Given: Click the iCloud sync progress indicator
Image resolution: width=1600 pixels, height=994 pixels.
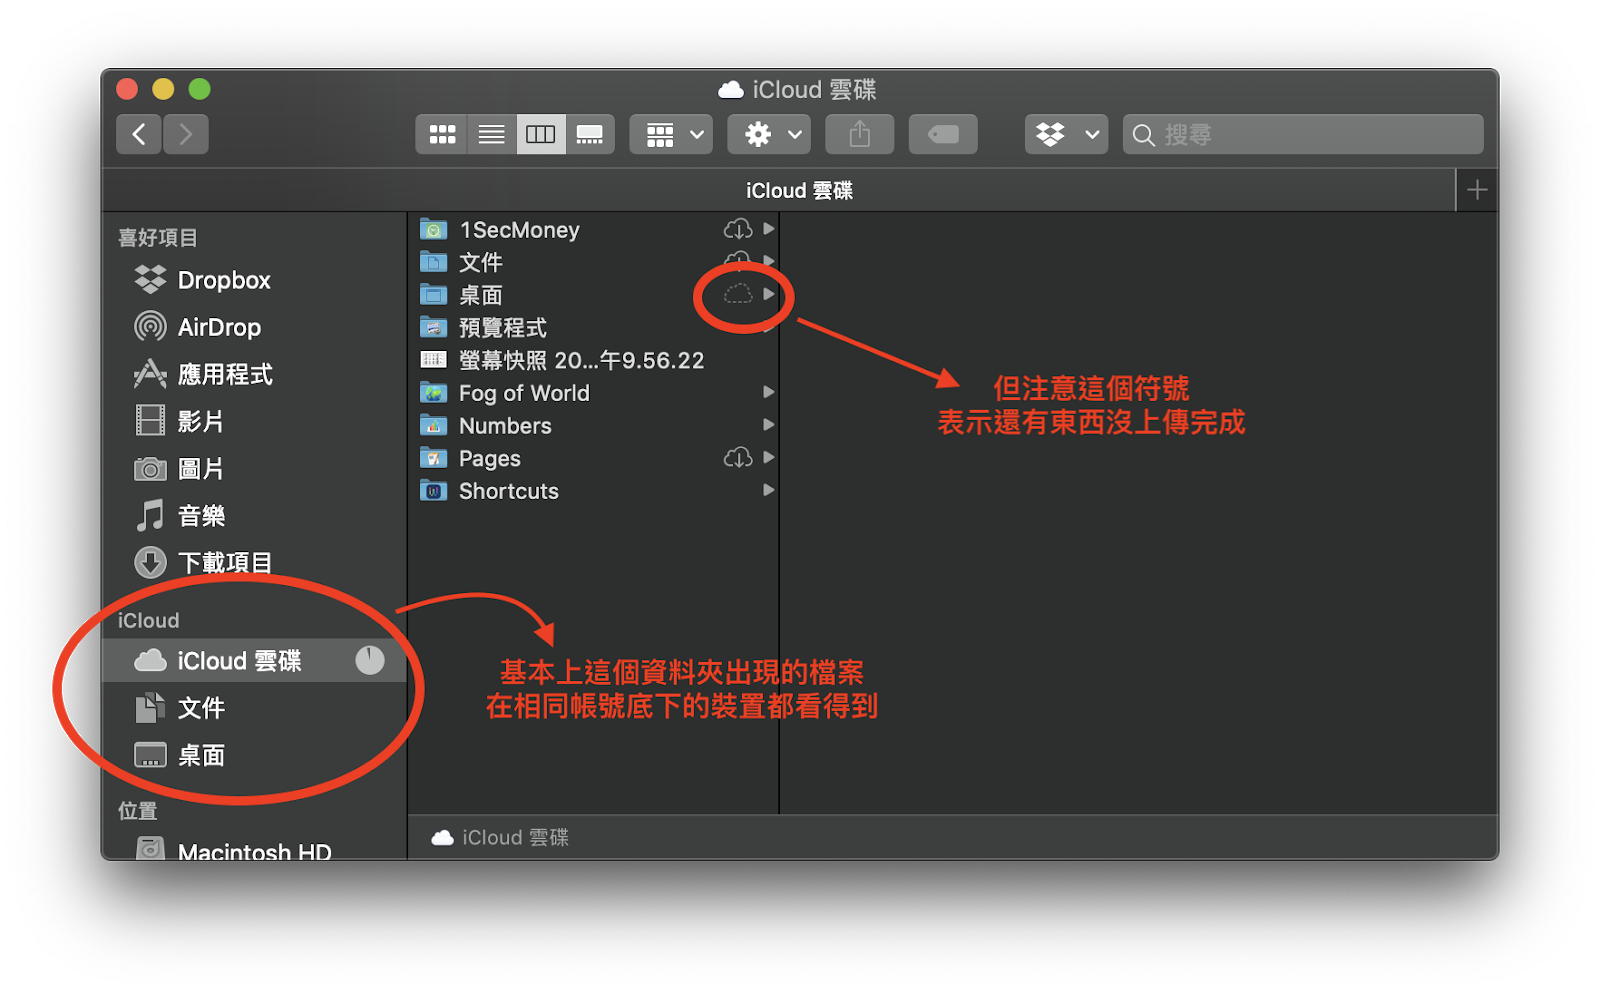Looking at the screenshot, I should [370, 660].
